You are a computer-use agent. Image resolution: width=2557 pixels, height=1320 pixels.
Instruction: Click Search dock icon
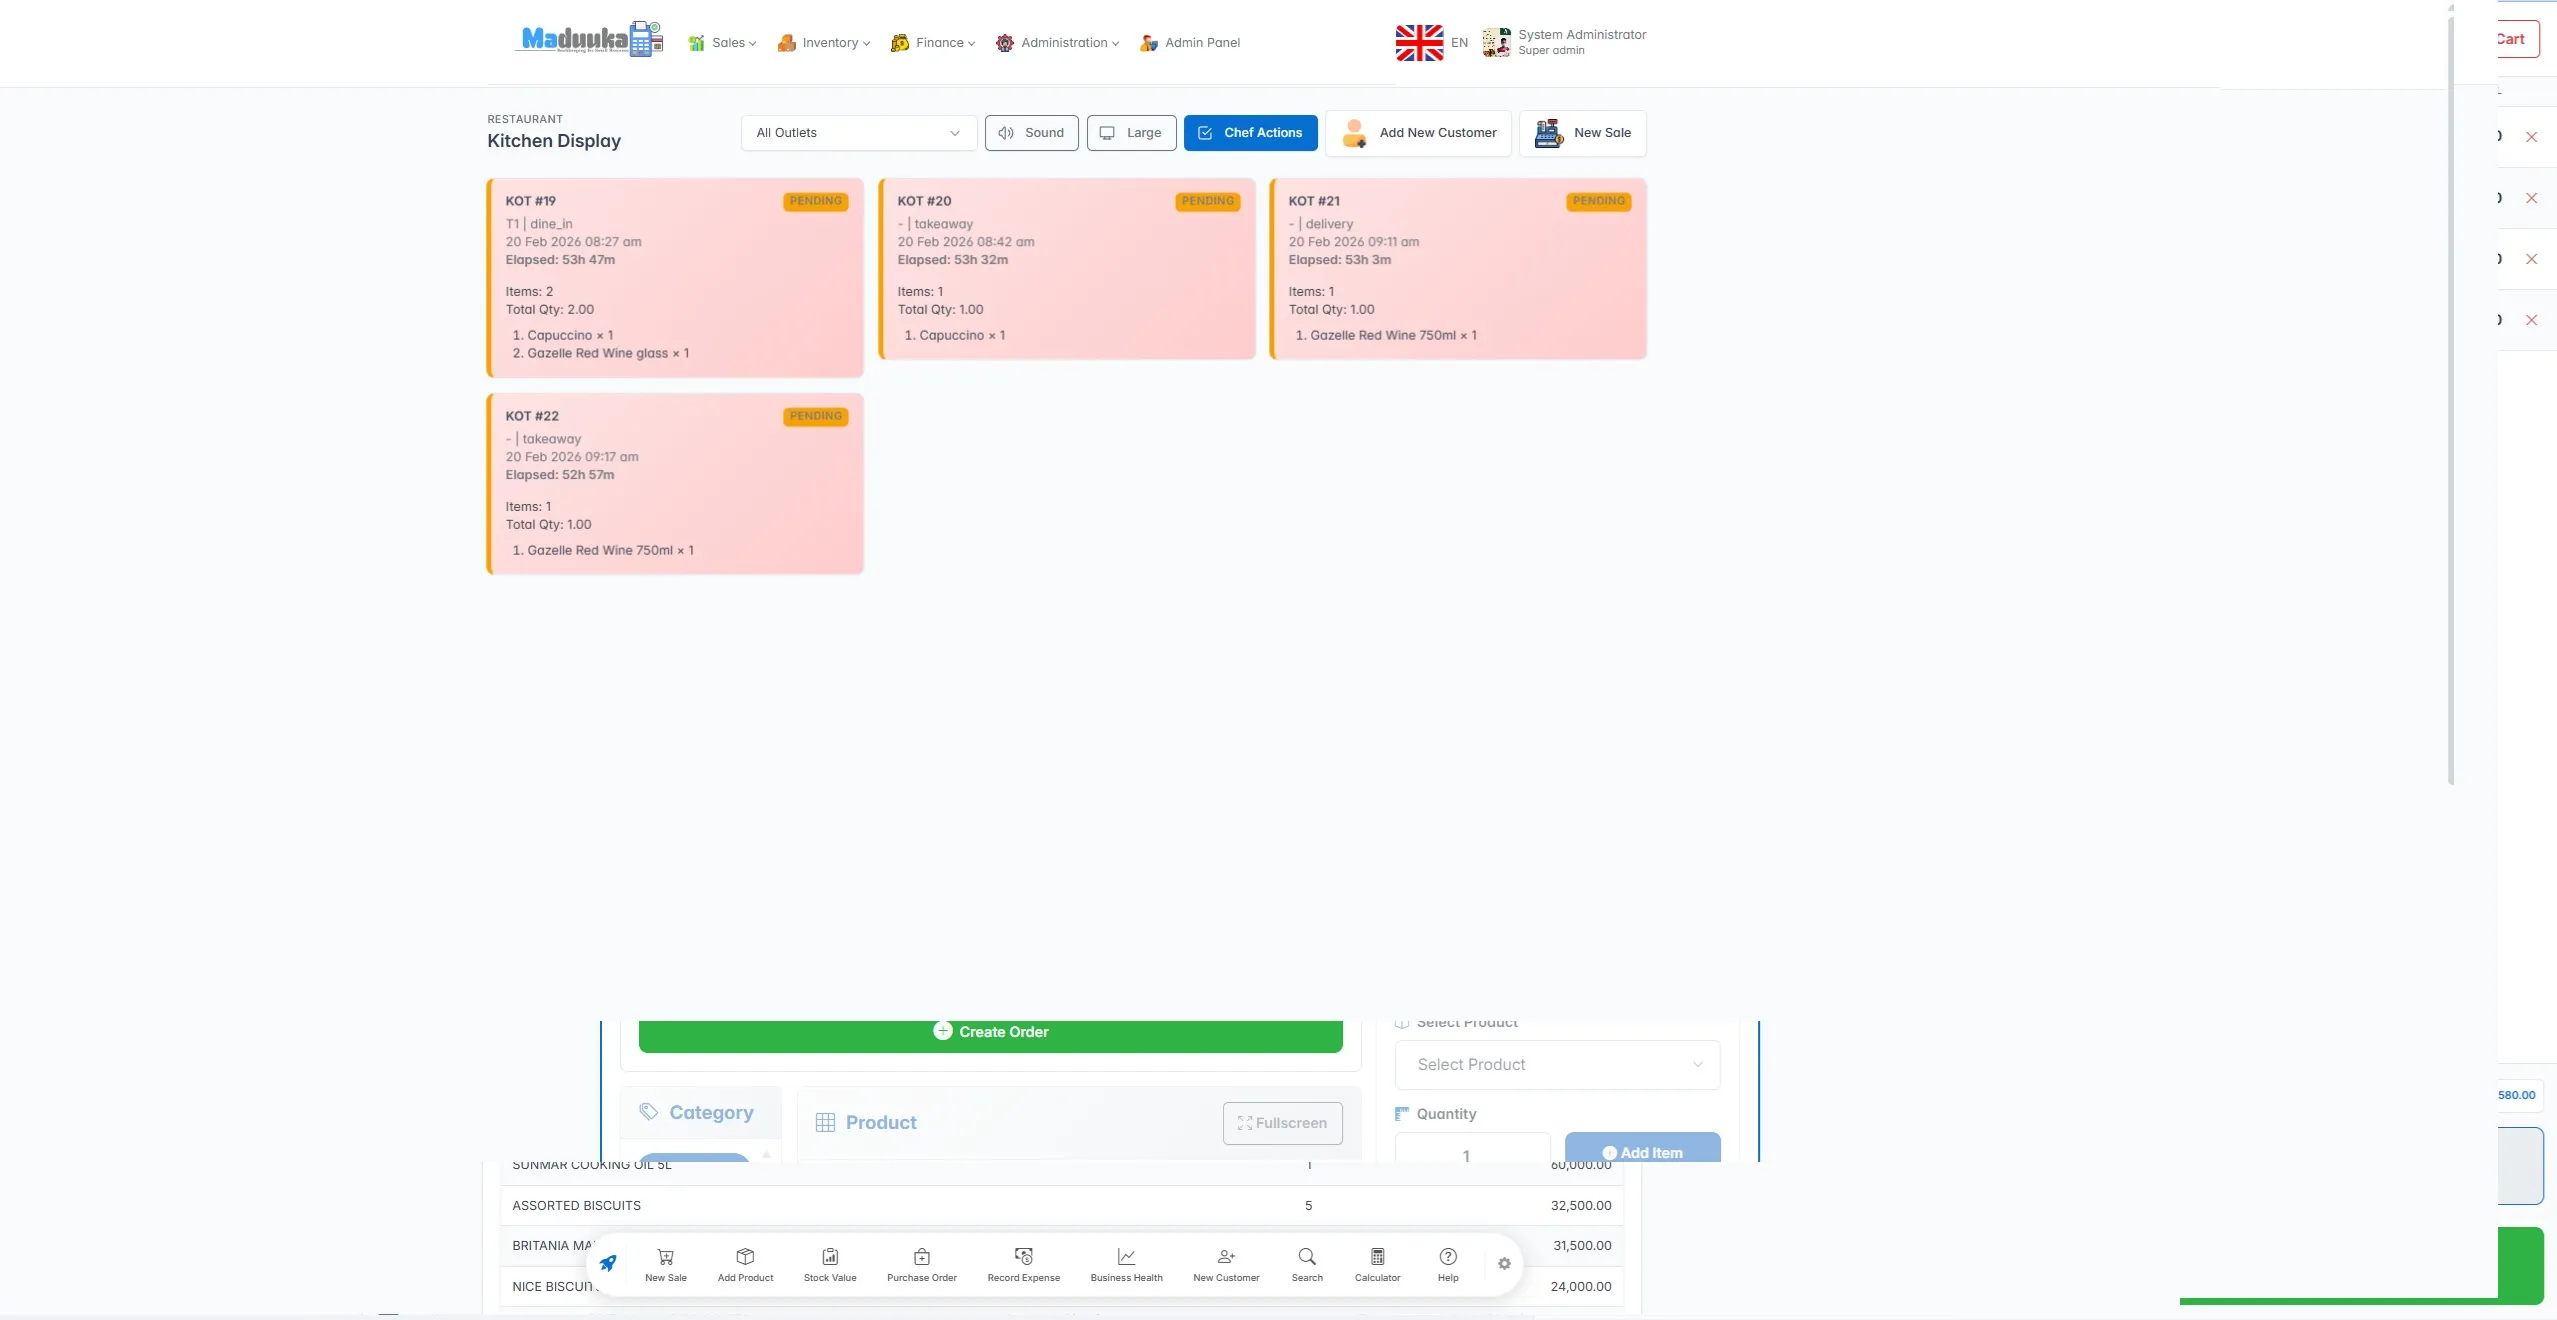click(1307, 1265)
